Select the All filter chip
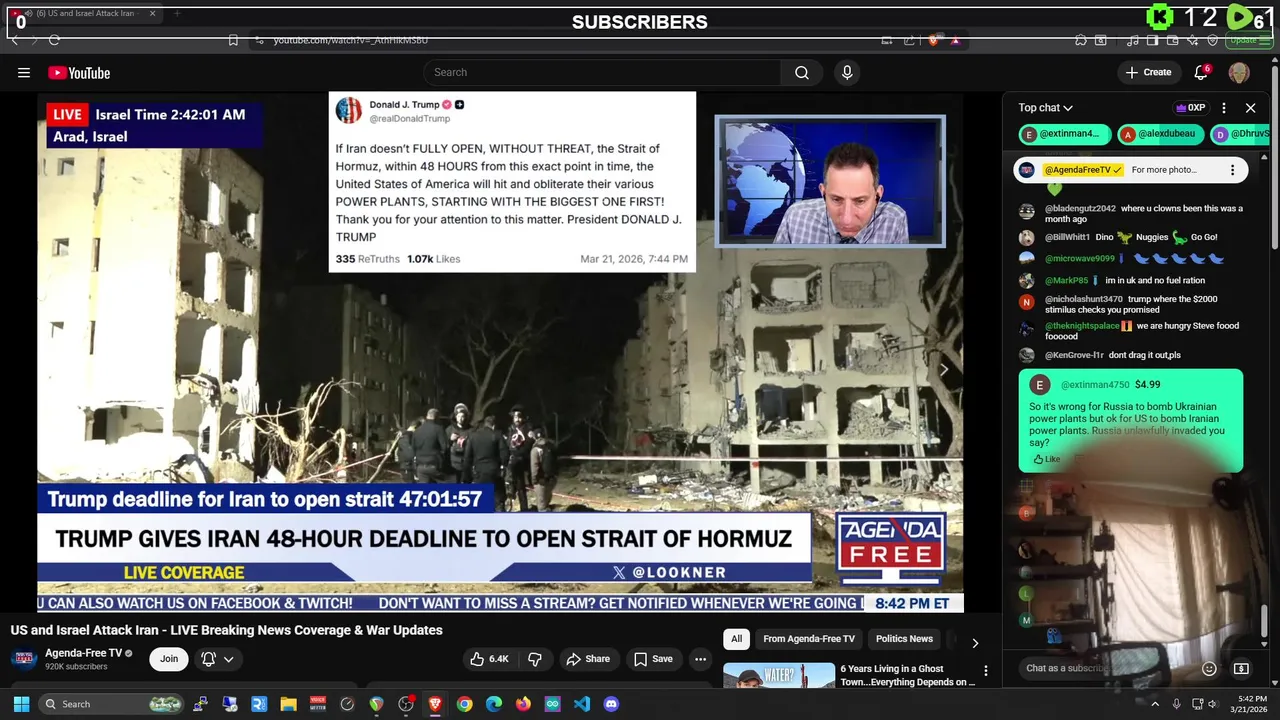 coord(736,639)
